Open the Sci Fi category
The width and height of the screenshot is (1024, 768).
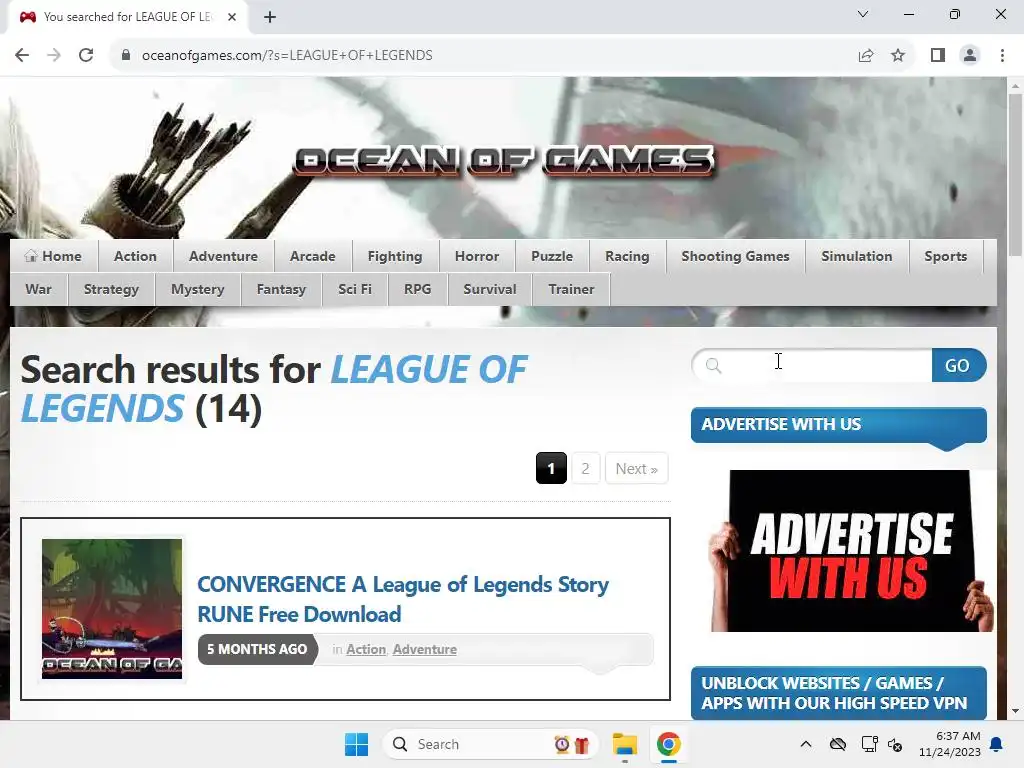pyautogui.click(x=355, y=289)
